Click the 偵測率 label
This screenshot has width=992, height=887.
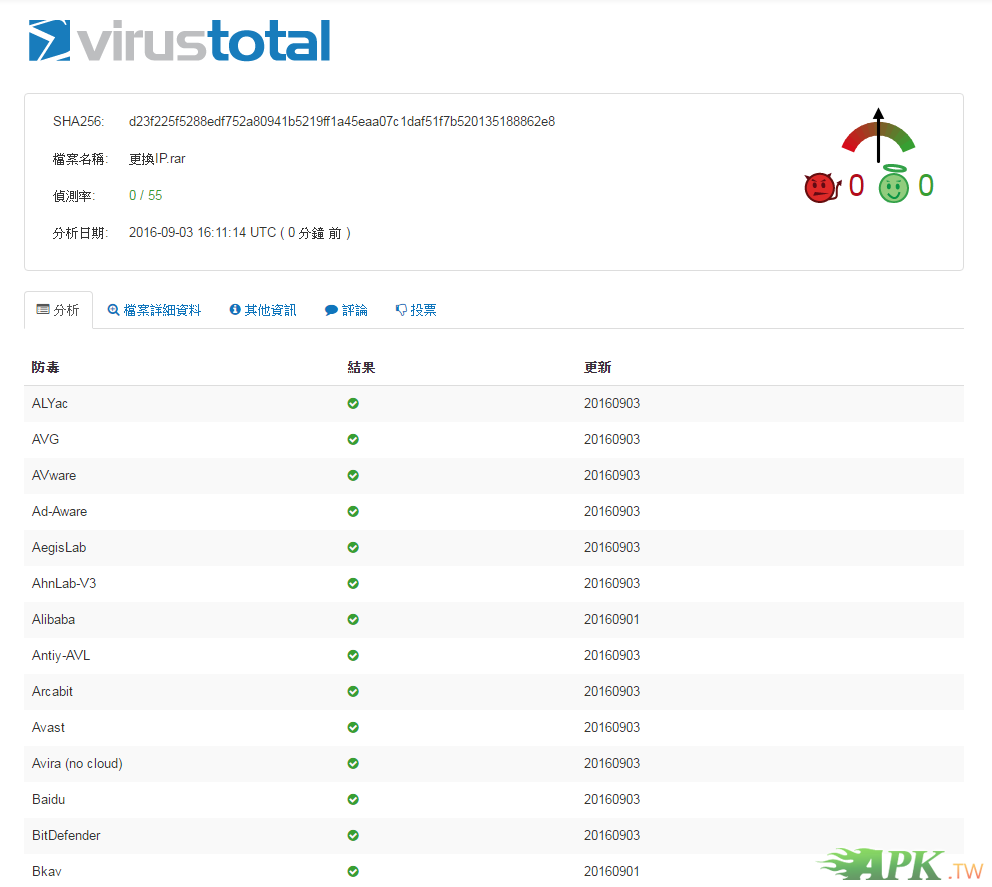[74, 196]
